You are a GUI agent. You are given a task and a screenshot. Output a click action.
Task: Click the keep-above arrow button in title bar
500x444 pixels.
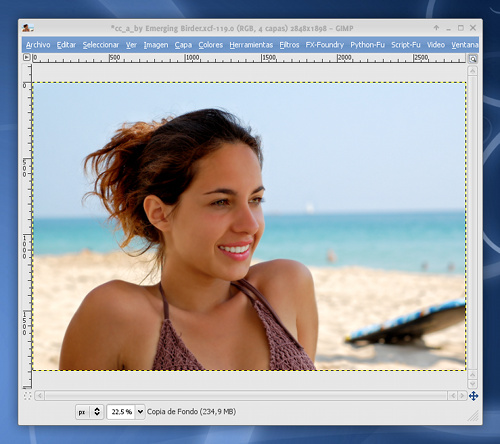[436, 28]
